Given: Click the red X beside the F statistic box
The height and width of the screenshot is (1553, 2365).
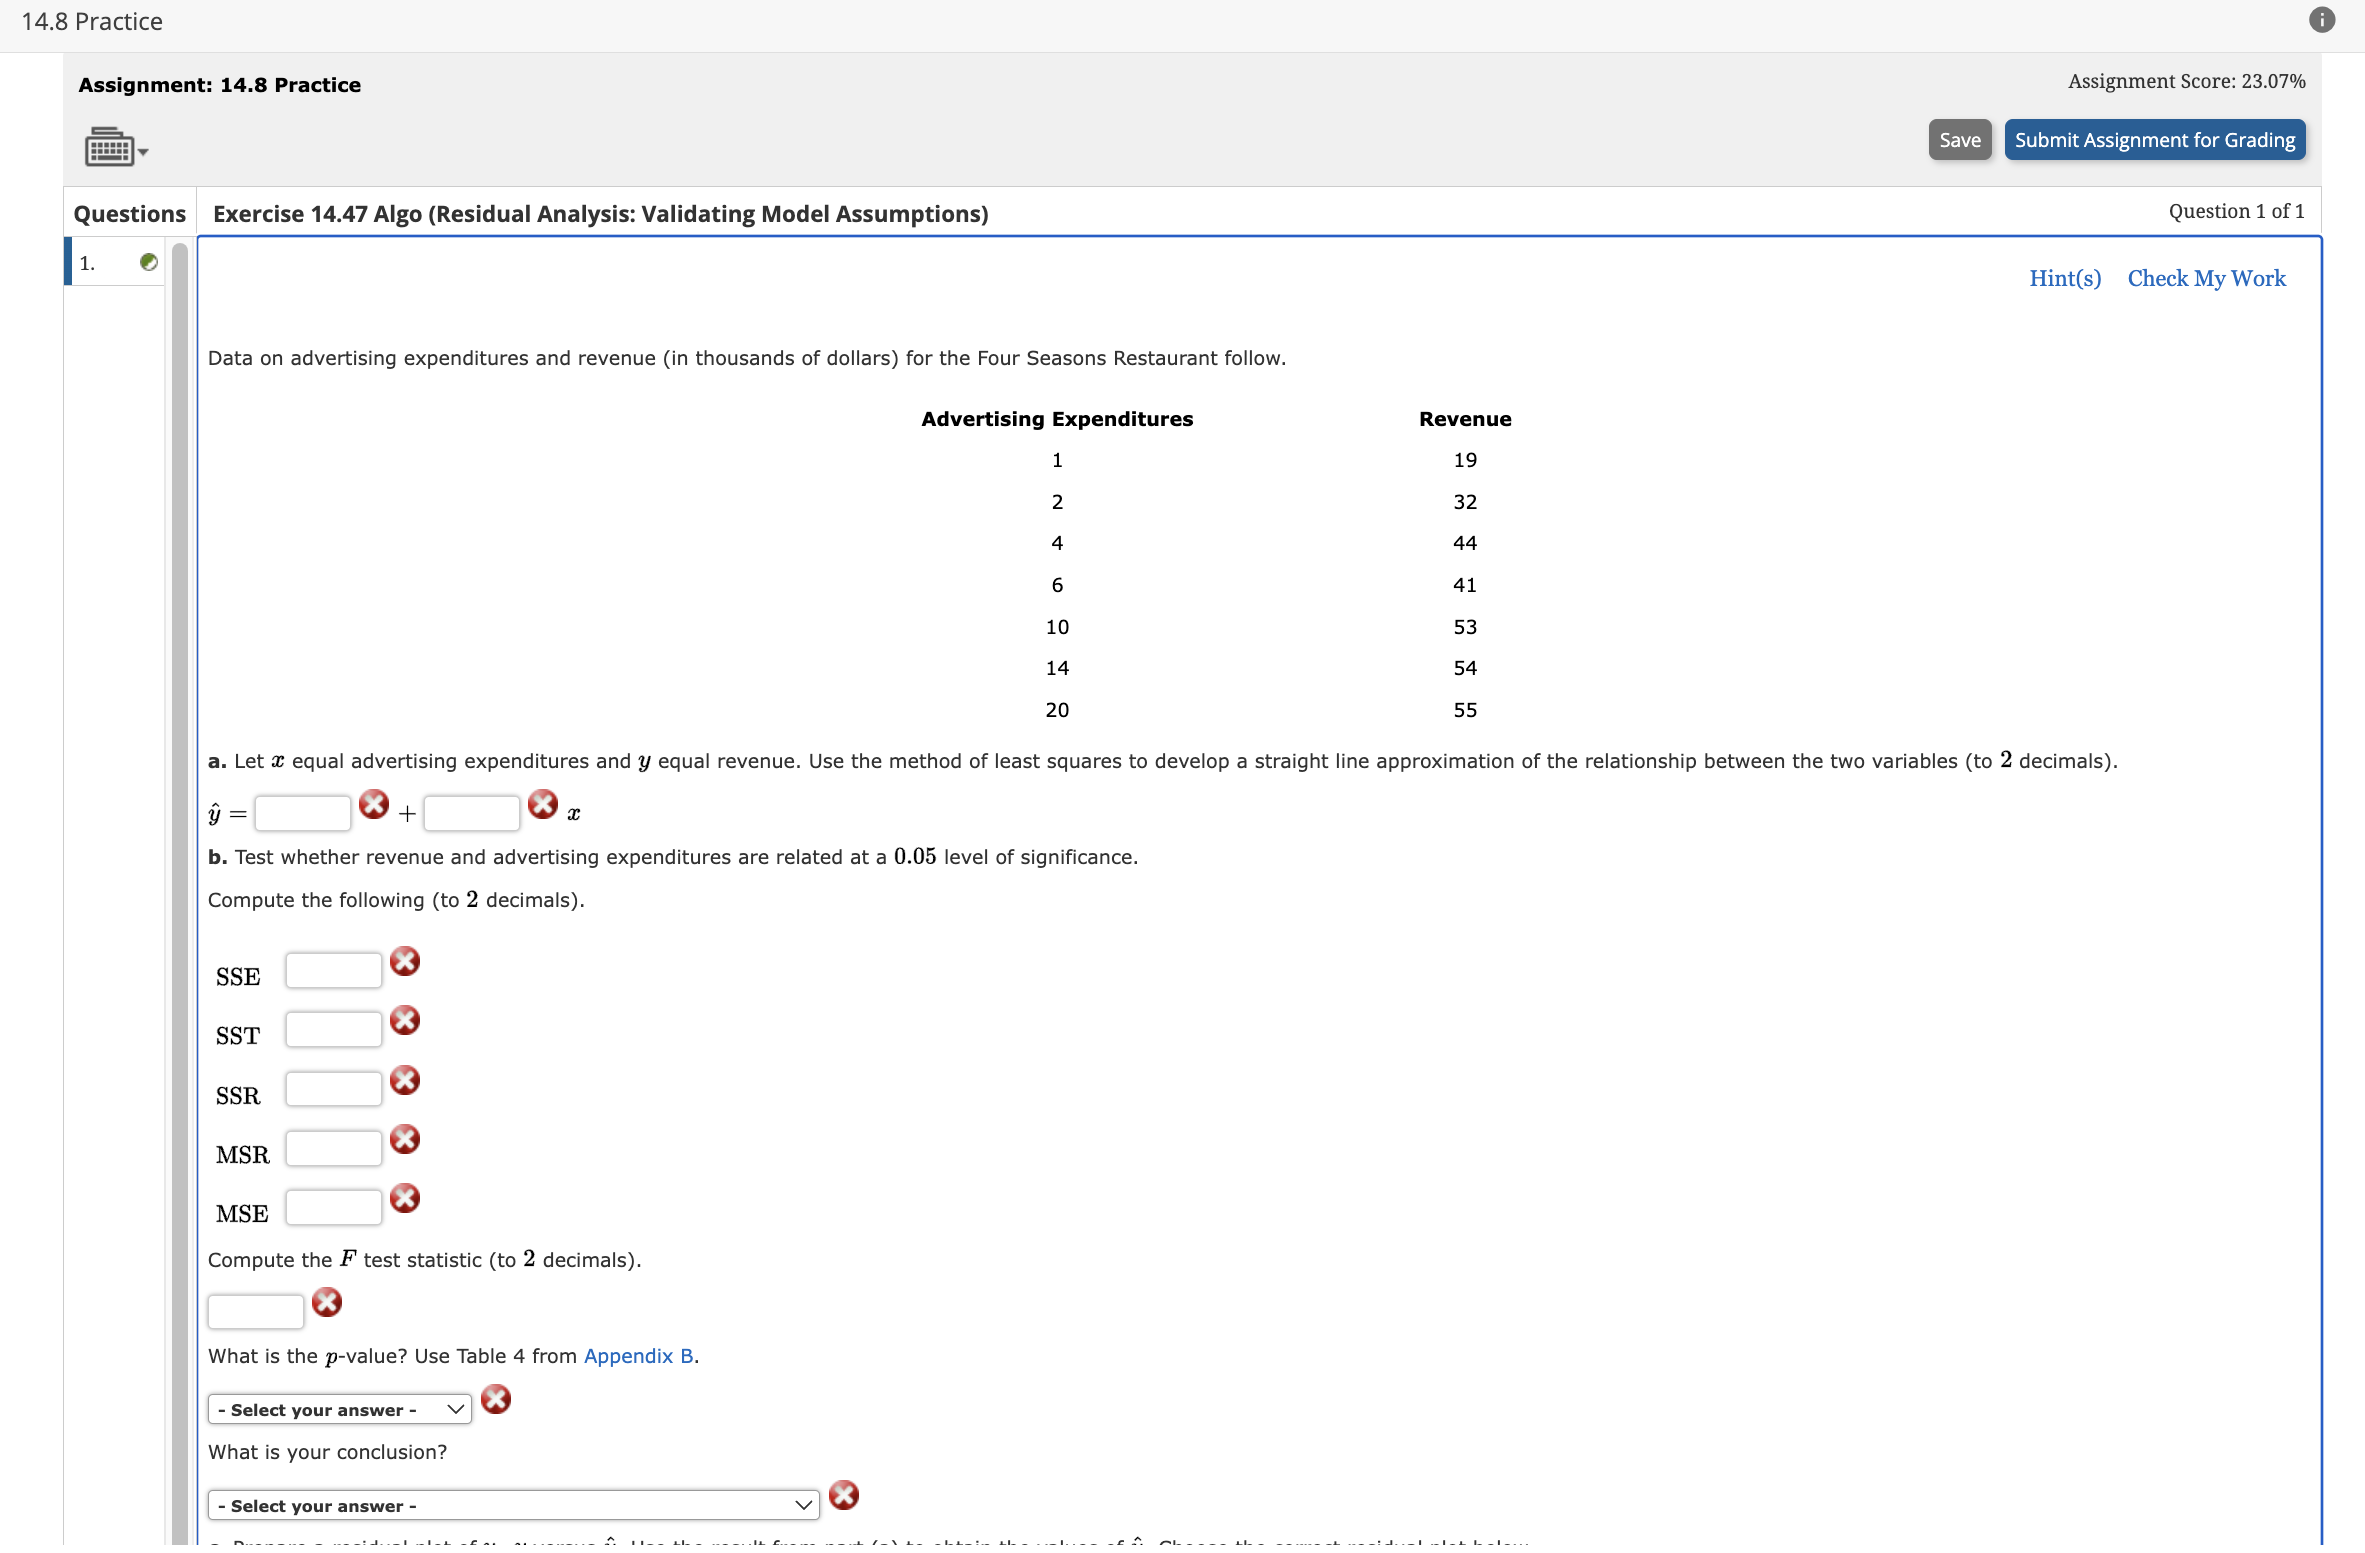Looking at the screenshot, I should click(327, 1301).
